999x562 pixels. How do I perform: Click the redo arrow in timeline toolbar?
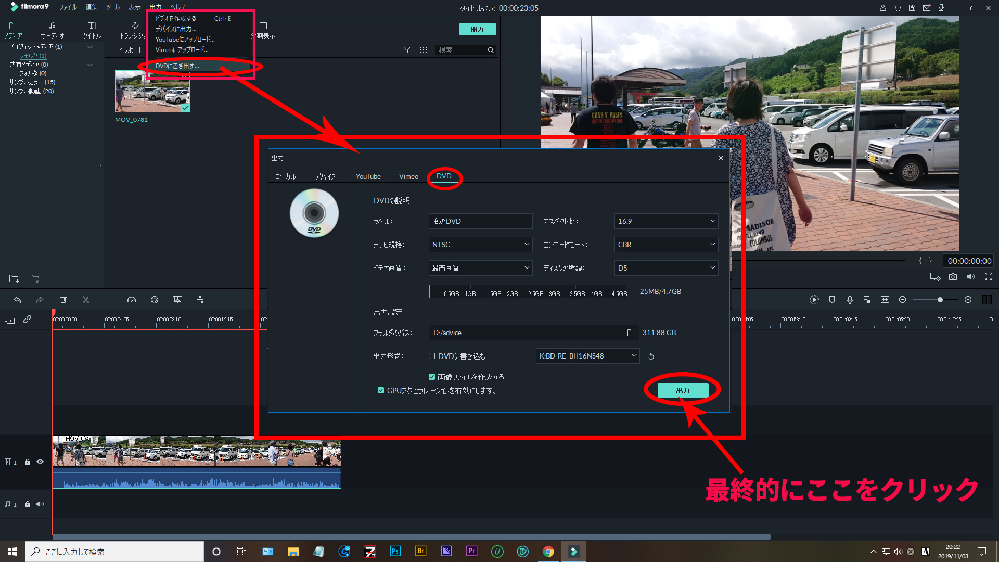click(40, 299)
